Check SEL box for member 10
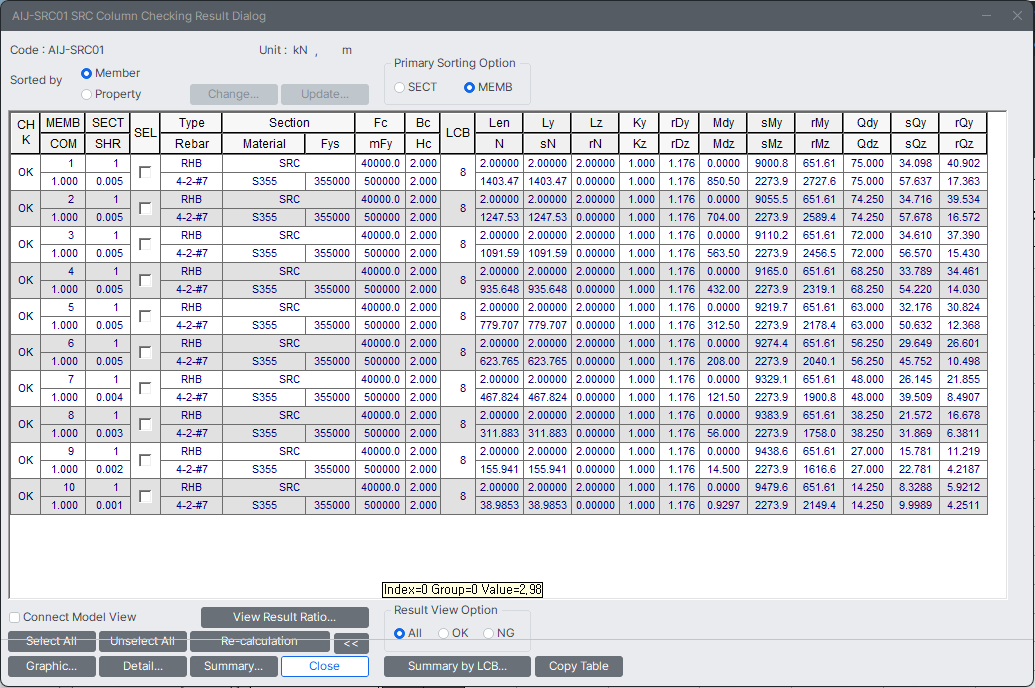1035x688 pixels. (145, 497)
